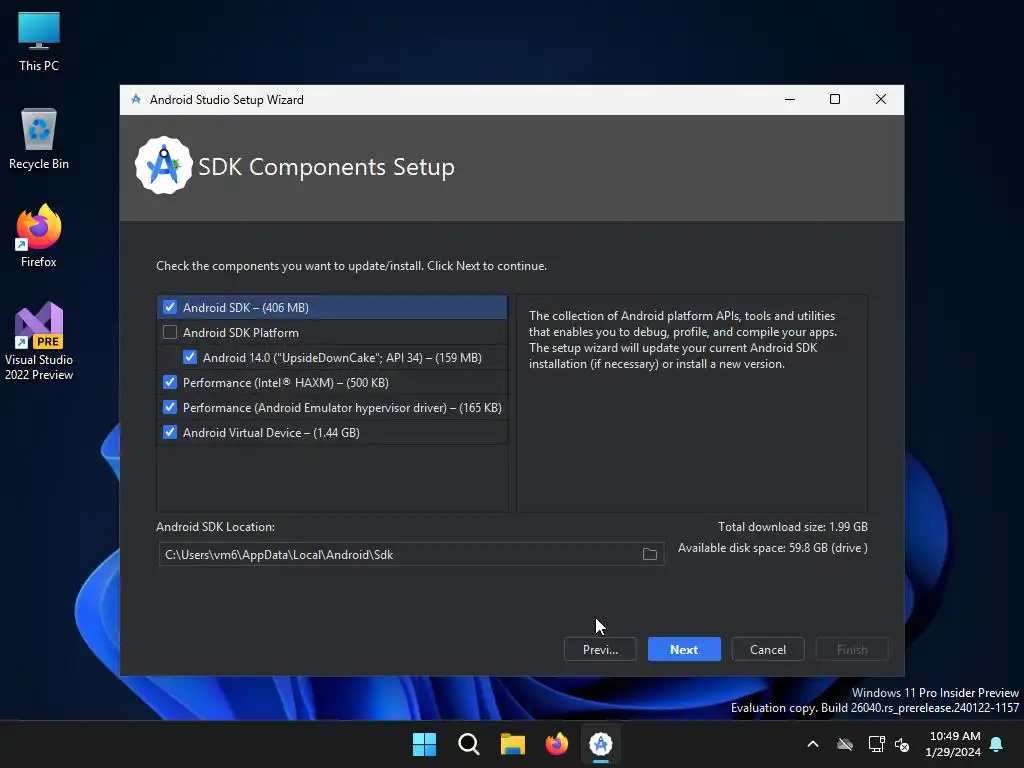Image resolution: width=1024 pixels, height=768 pixels.
Task: Select Performance (Intel HAXM) row text
Action: click(x=285, y=383)
